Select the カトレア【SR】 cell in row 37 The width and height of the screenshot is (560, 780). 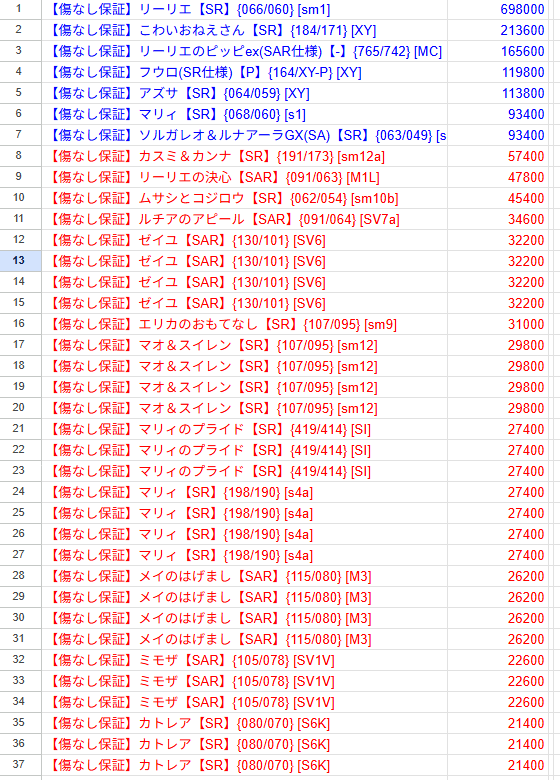(x=244, y=765)
